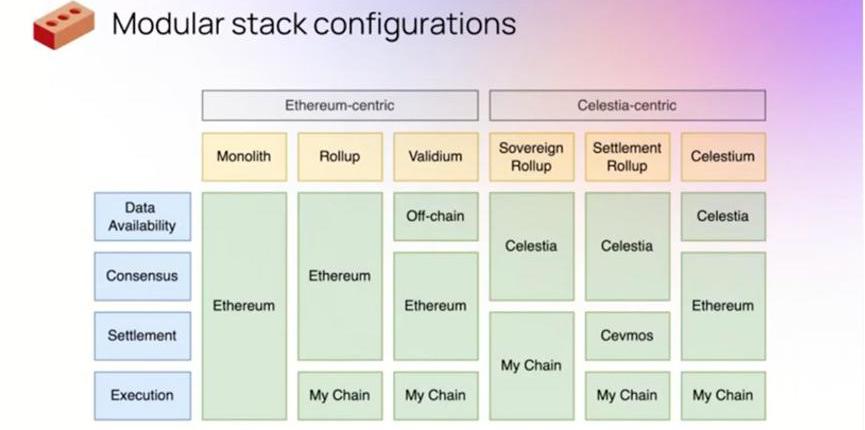Select the Settlement row label
This screenshot has height=430, width=865.
[x=142, y=336]
